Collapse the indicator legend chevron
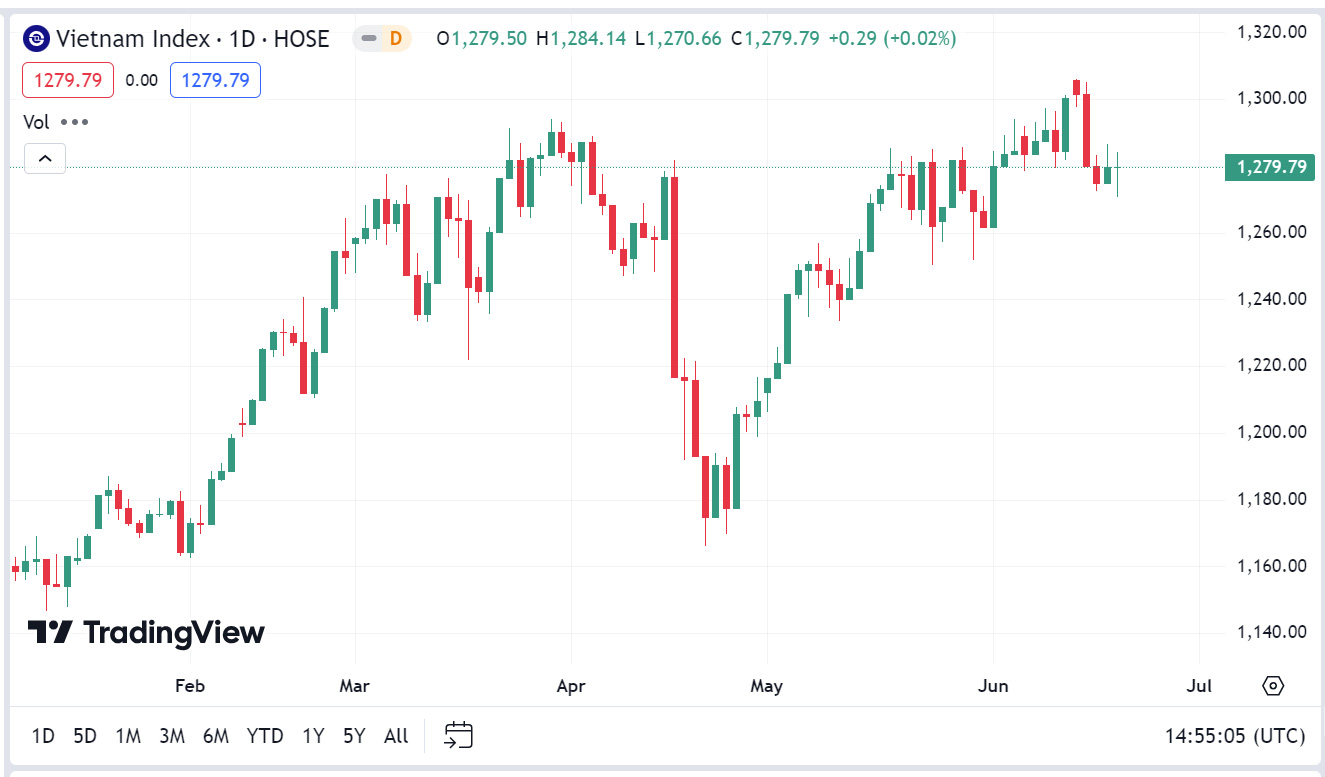The height and width of the screenshot is (777, 1325). coord(45,158)
